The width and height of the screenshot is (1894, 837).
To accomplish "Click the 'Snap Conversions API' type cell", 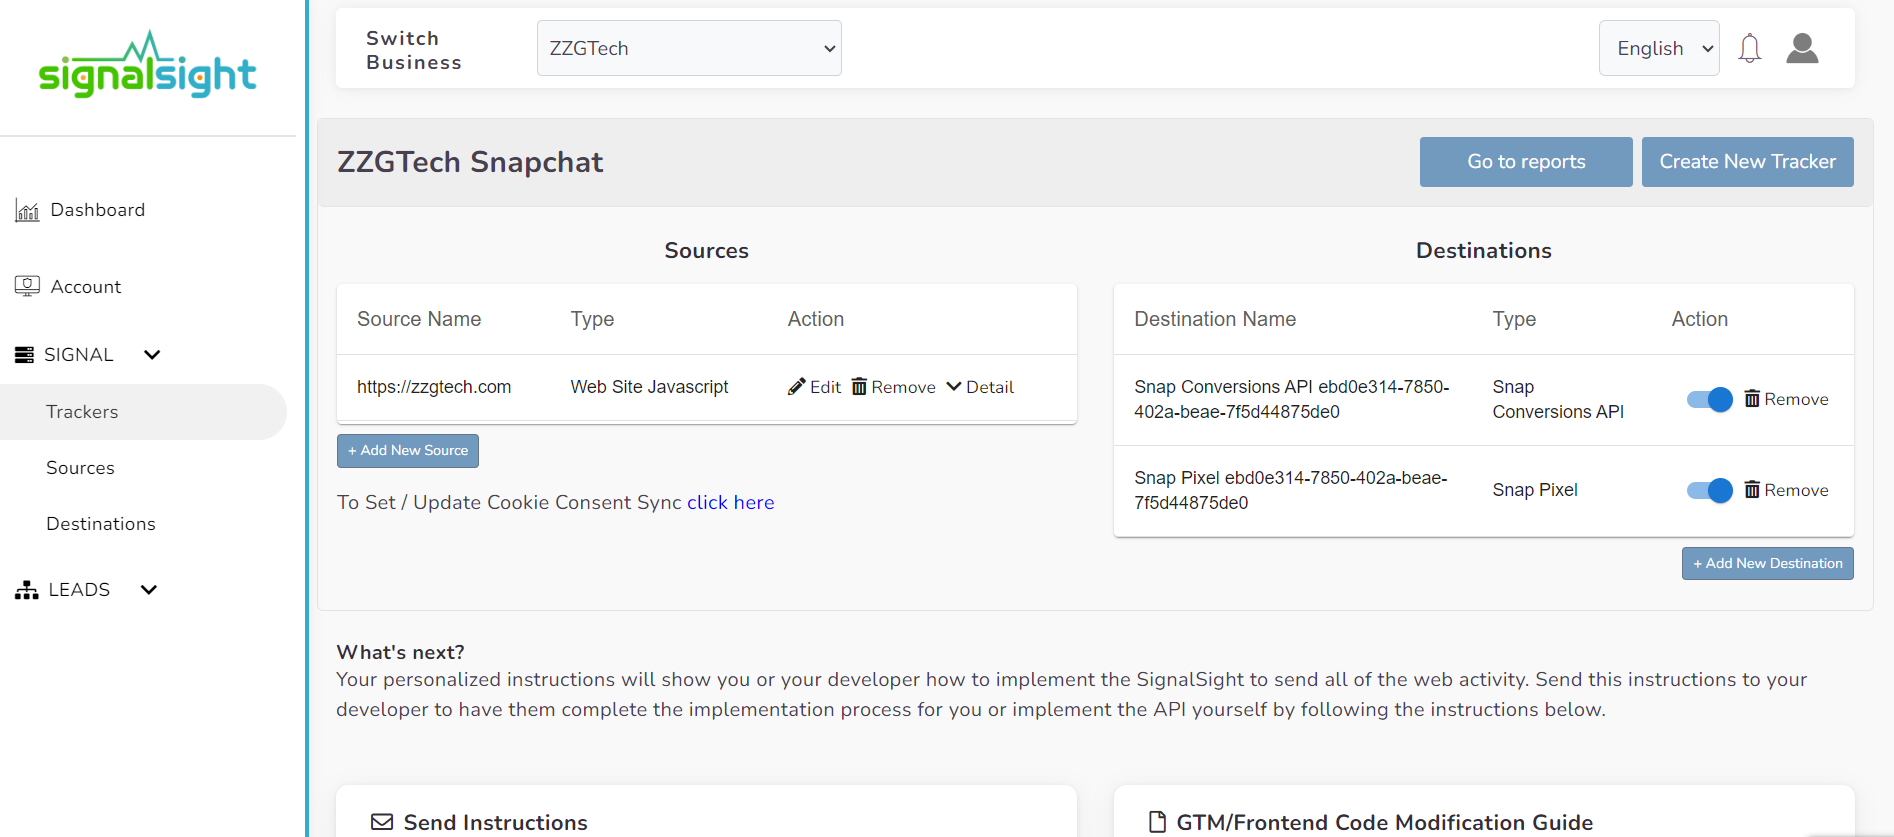I will tap(1558, 399).
